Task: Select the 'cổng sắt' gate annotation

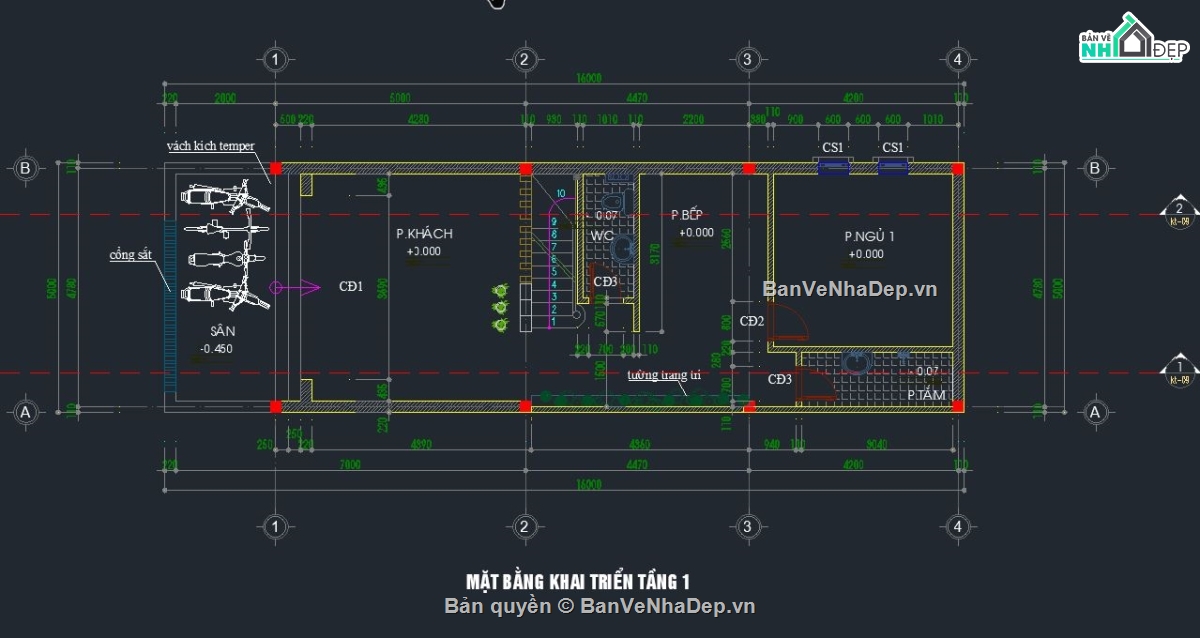Action: (130, 255)
